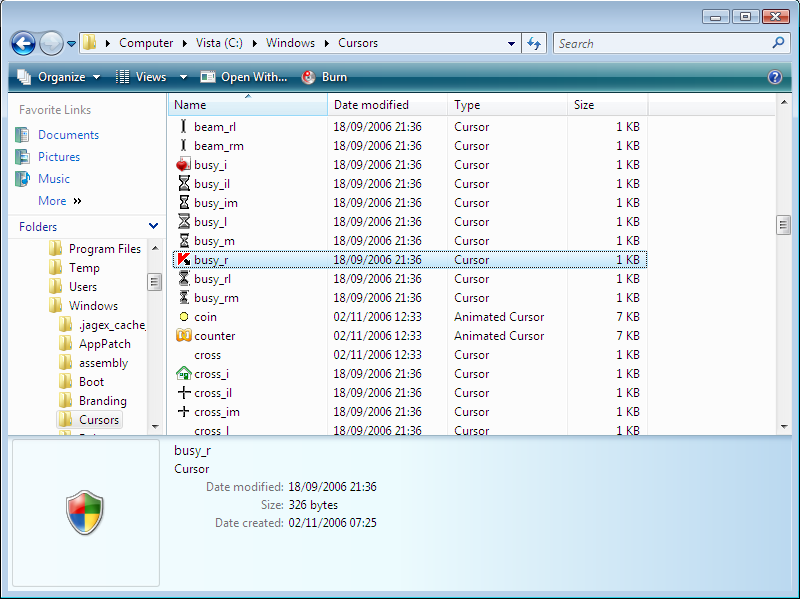The height and width of the screenshot is (599, 800).
Task: Expand More favorite links
Action: (x=59, y=201)
